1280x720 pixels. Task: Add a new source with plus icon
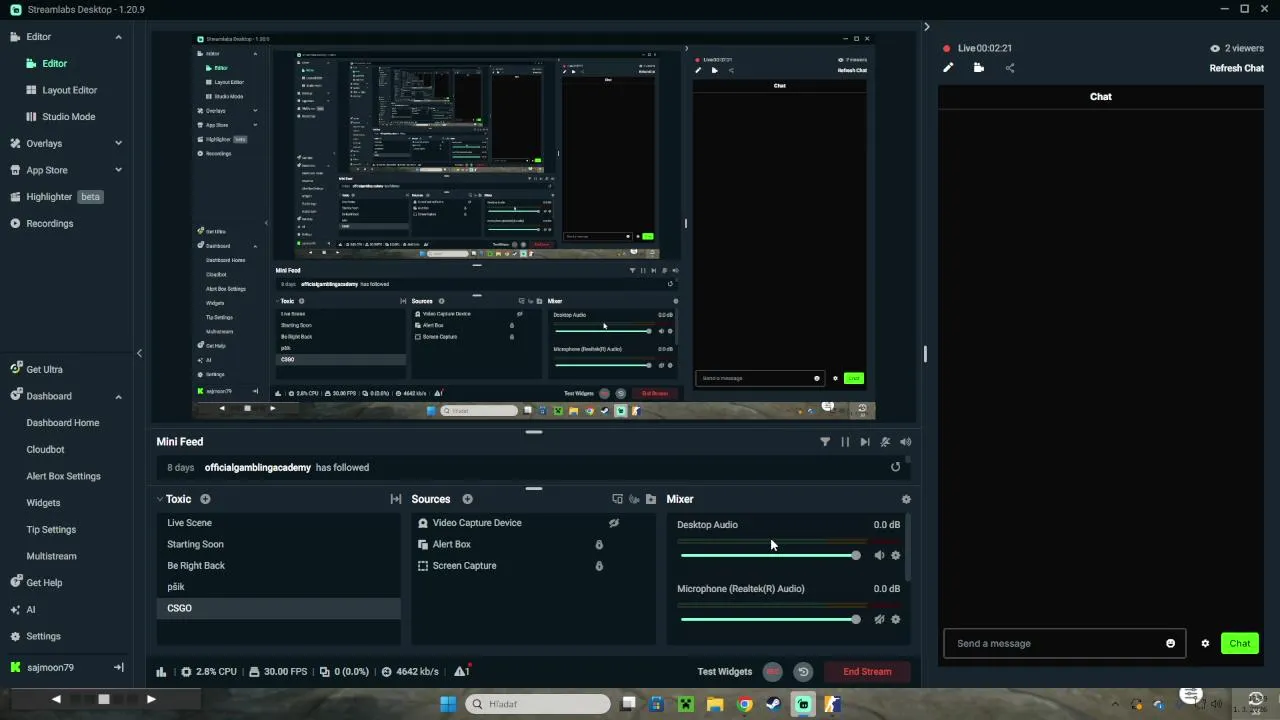click(x=467, y=499)
